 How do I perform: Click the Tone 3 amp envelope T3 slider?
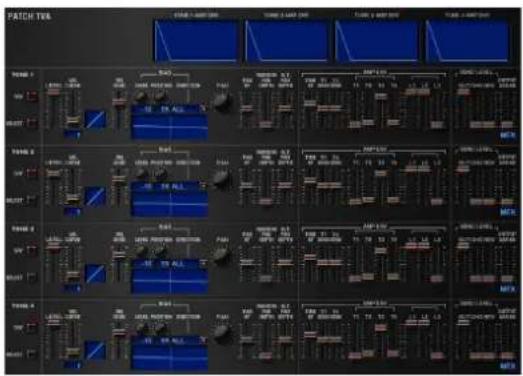(x=381, y=250)
